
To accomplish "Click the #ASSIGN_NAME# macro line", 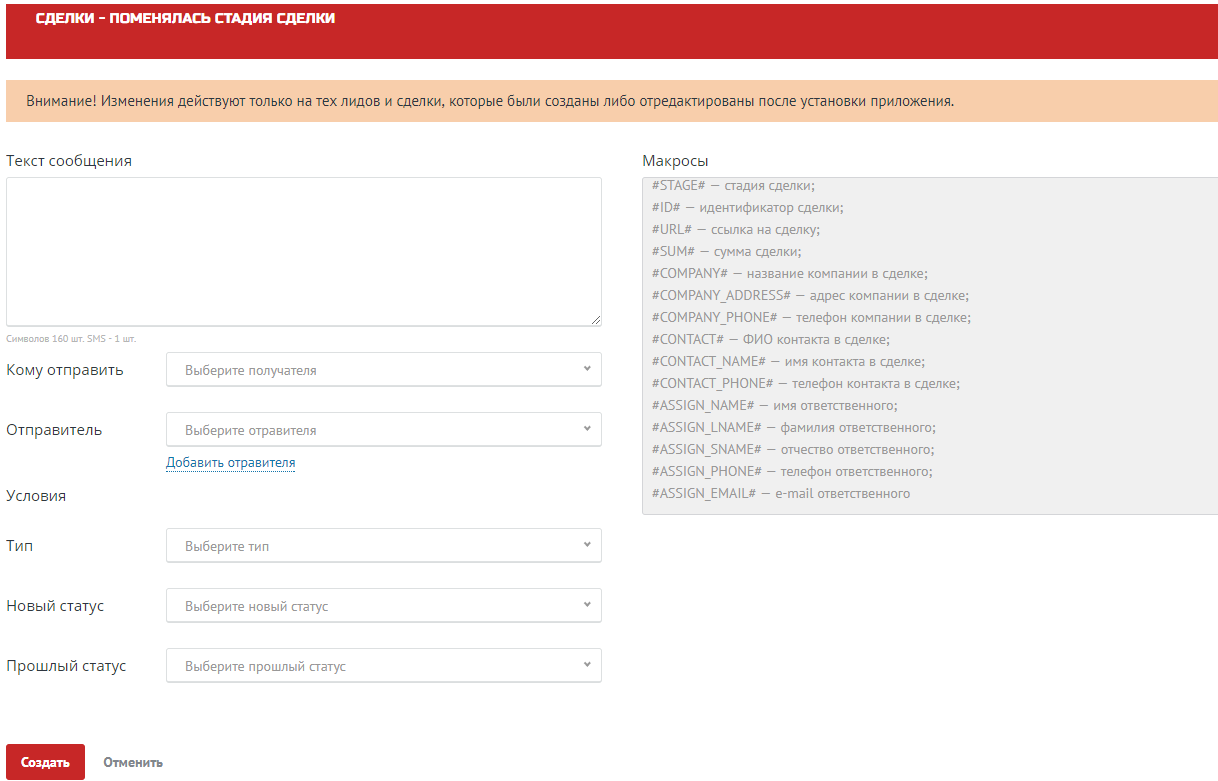I will [x=775, y=405].
